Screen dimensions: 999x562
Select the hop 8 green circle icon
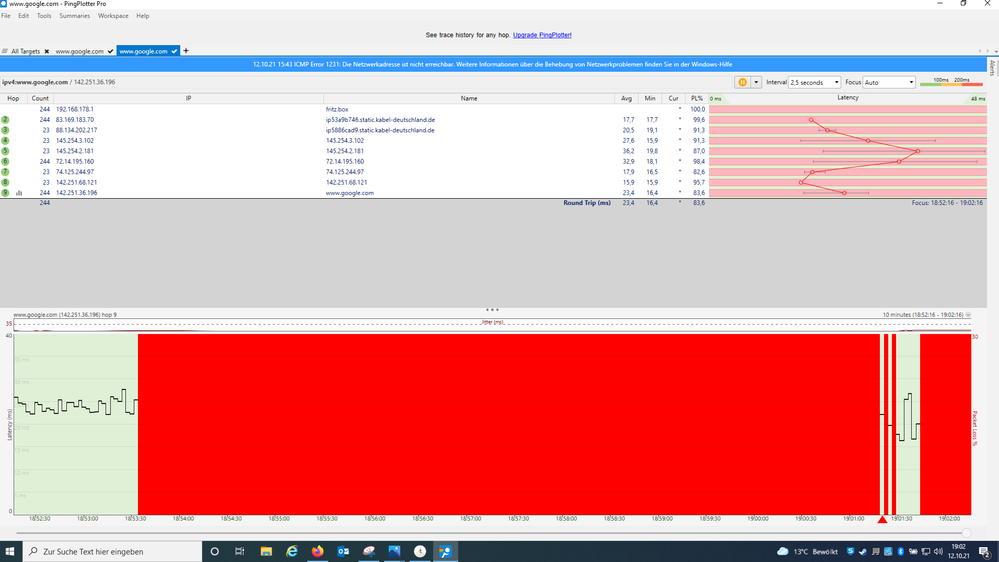(5, 182)
